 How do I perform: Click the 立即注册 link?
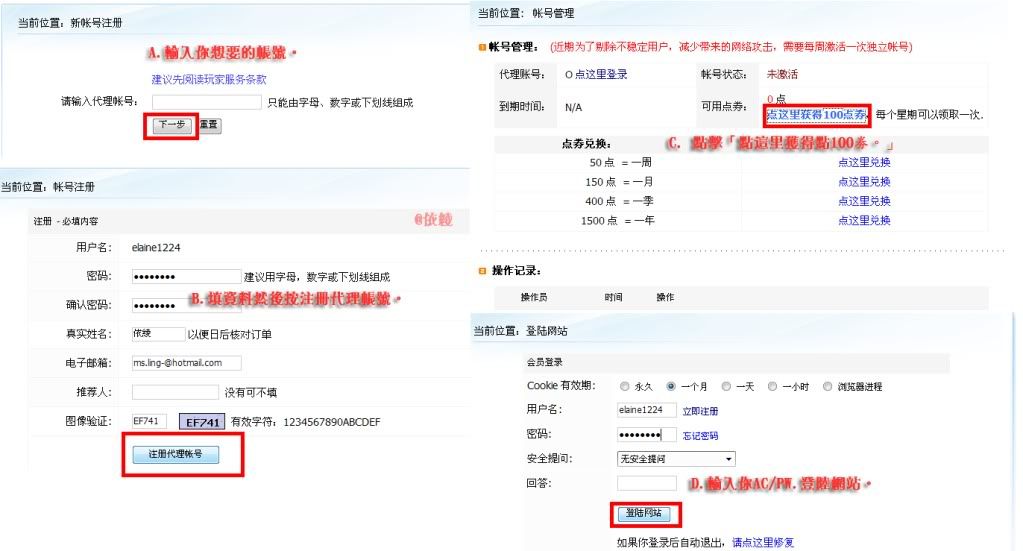[700, 411]
